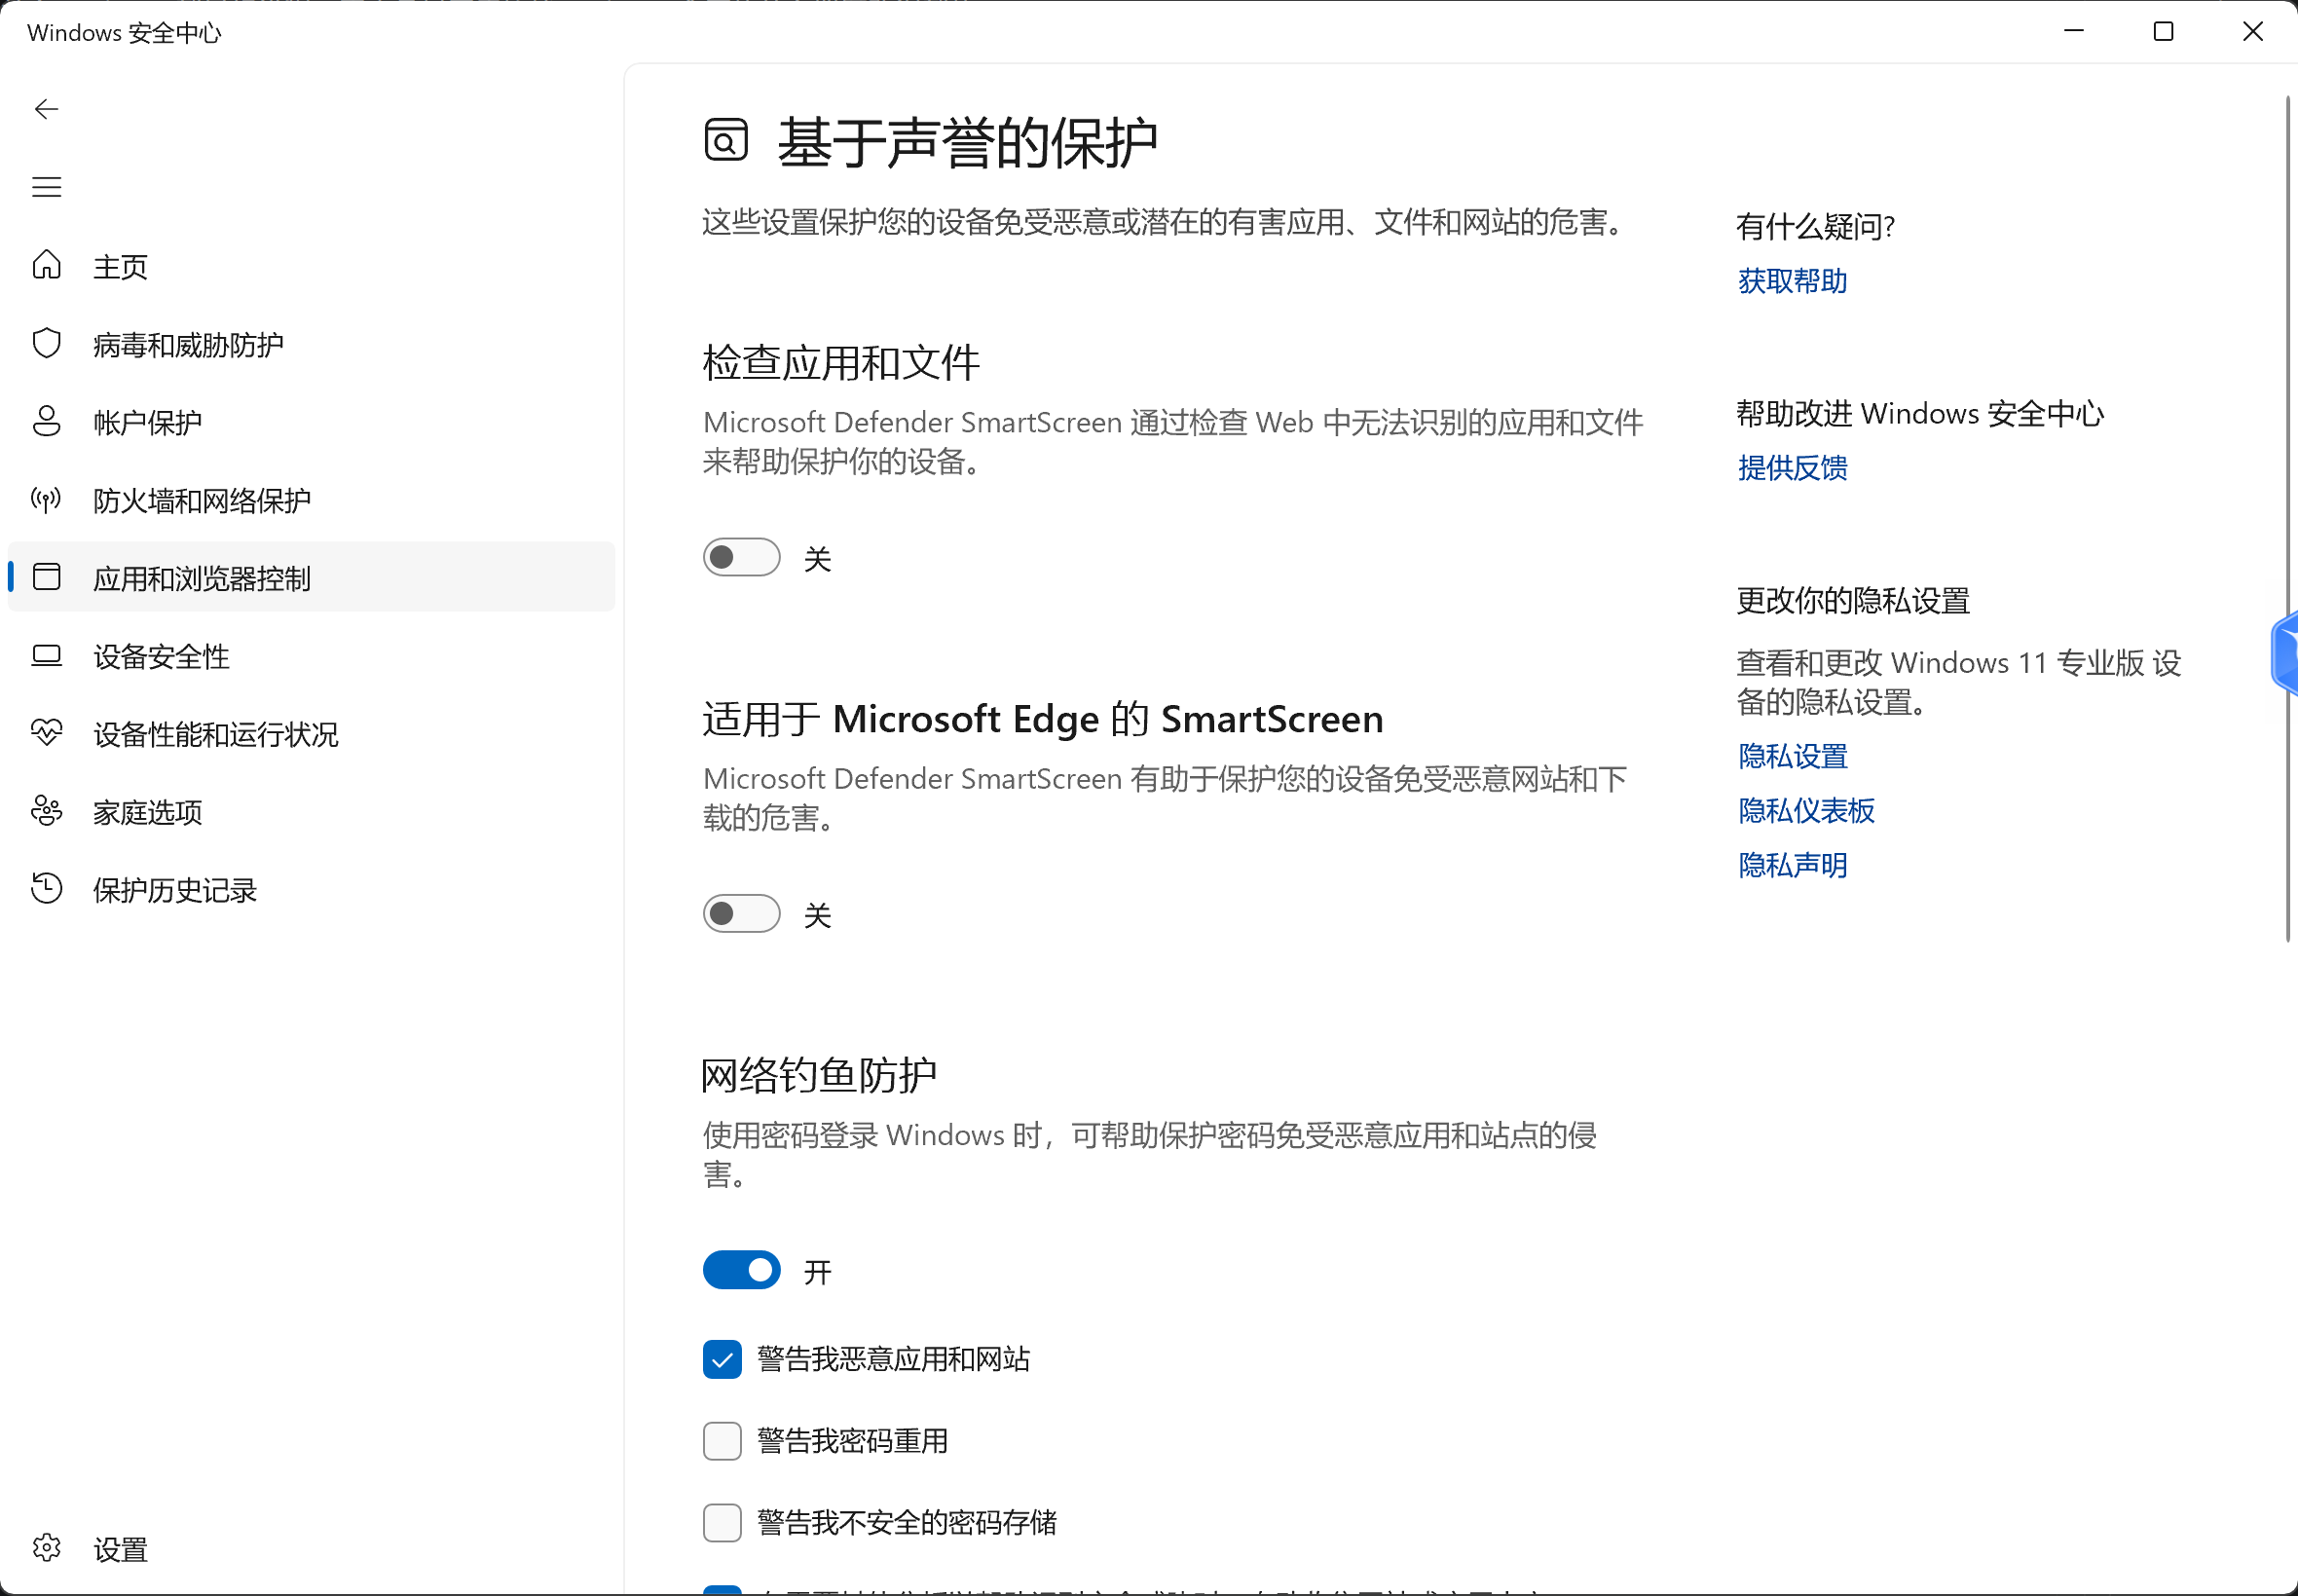
Task: Click the home (主页) house icon
Action: 47,265
